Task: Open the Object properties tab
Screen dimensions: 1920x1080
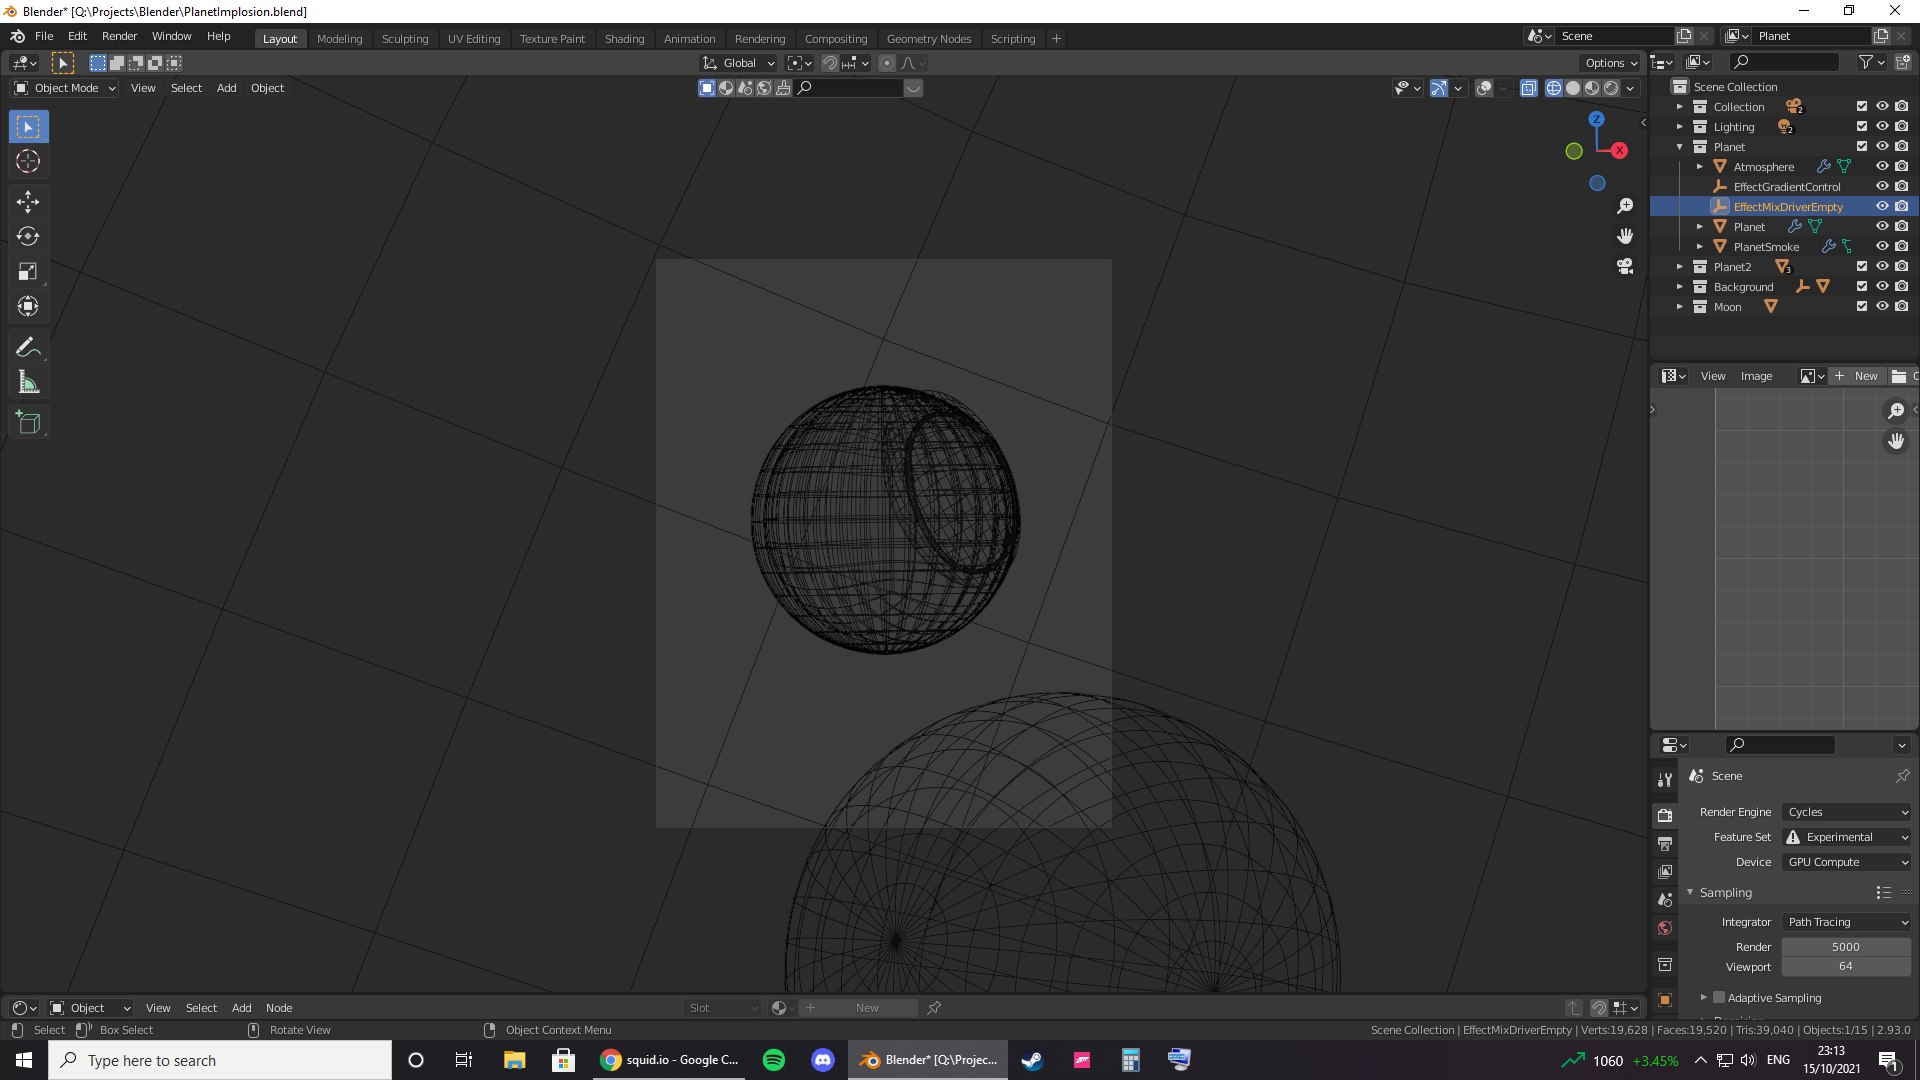Action: [1665, 1000]
